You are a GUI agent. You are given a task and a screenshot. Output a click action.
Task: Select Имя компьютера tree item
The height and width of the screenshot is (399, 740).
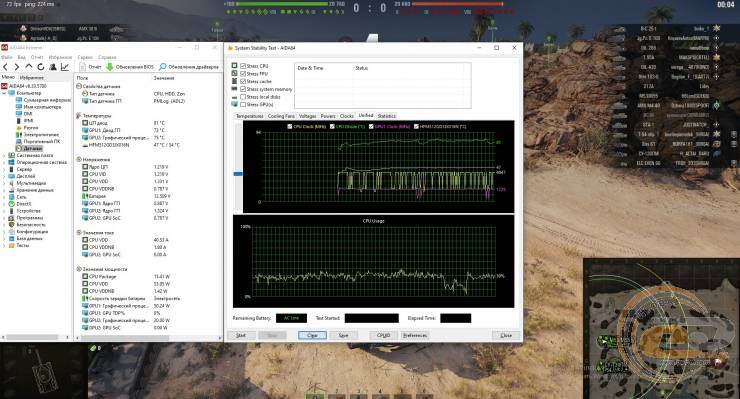pos(39,107)
